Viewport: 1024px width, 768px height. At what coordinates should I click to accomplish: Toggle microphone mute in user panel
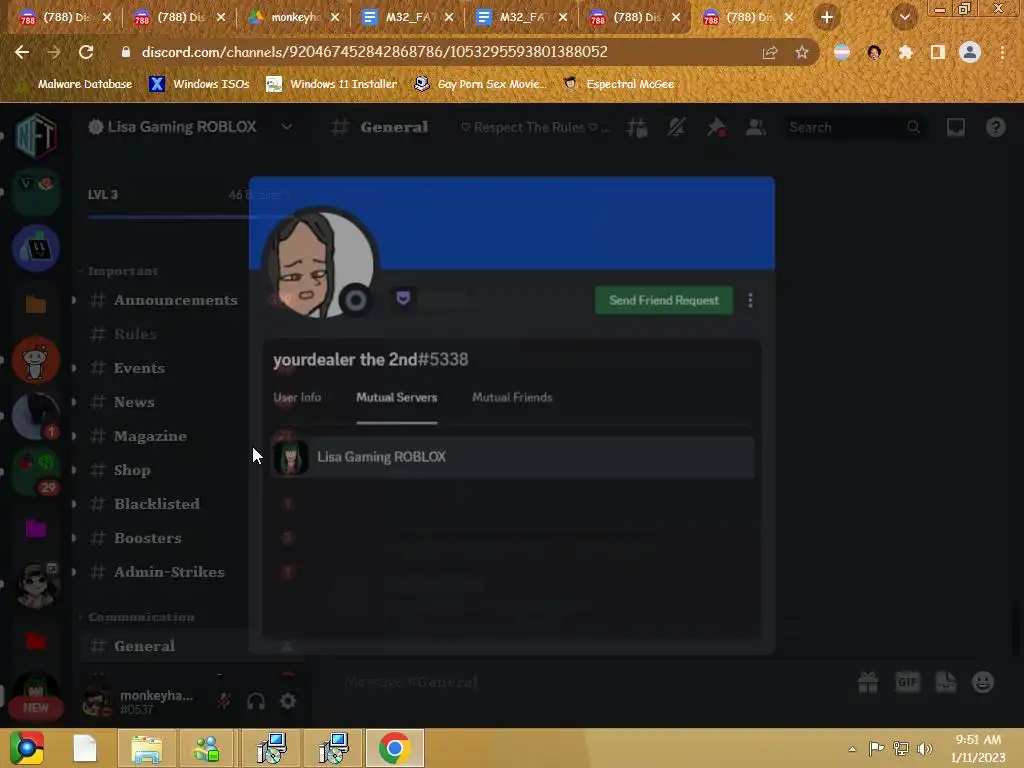tap(224, 701)
